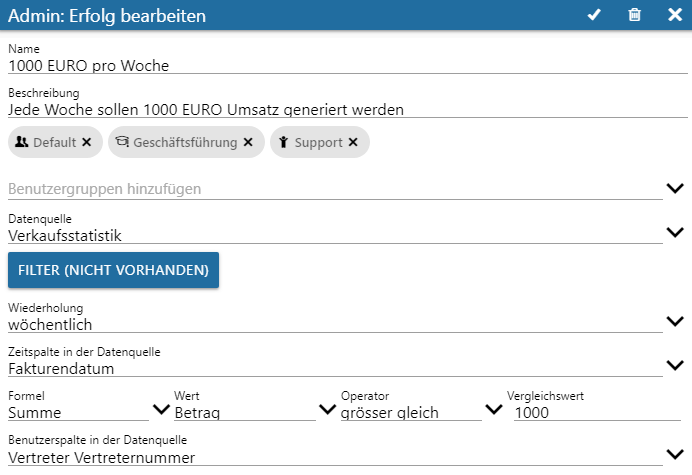
Task: Open the Wert dropdown arrow
Action: 327,410
